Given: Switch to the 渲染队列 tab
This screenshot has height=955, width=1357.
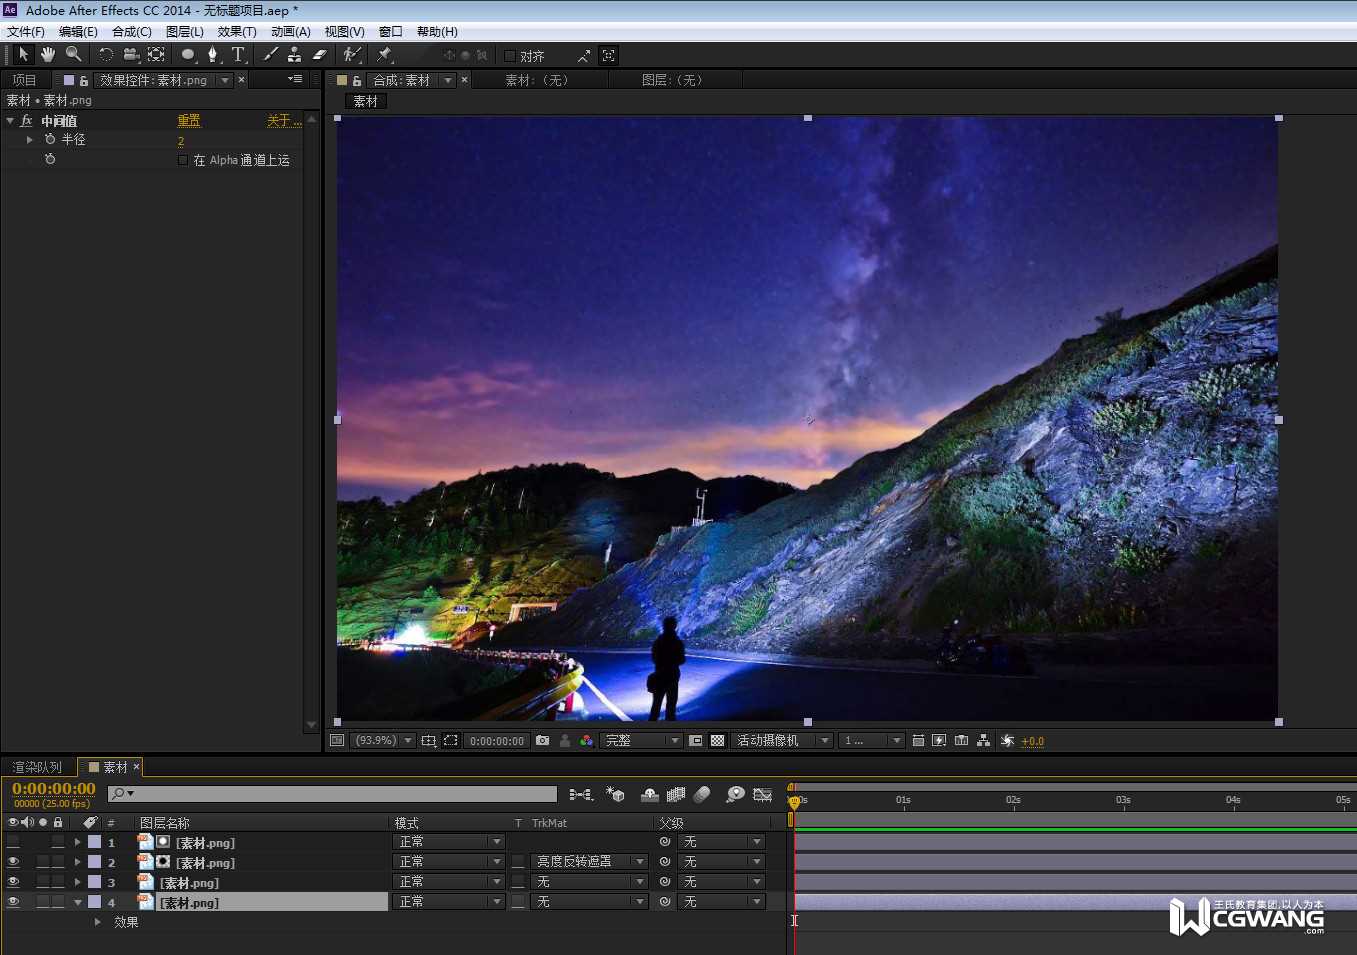Looking at the screenshot, I should (37, 767).
